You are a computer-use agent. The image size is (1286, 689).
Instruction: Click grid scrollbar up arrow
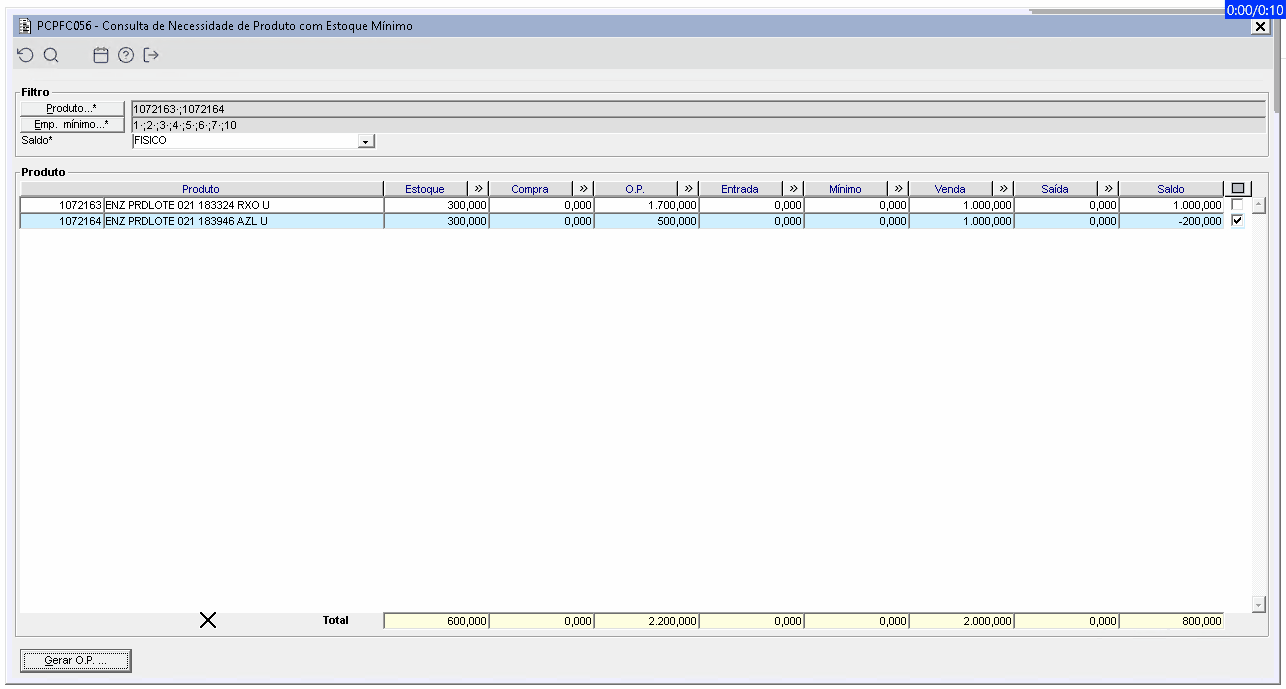1259,205
